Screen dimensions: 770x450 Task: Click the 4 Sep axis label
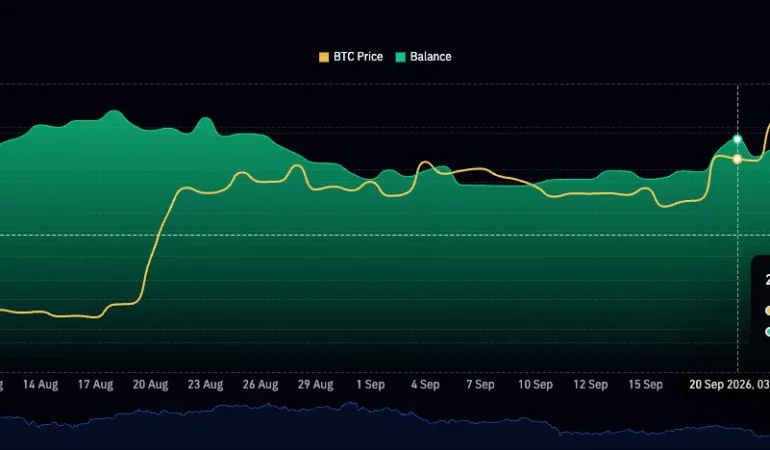(425, 385)
